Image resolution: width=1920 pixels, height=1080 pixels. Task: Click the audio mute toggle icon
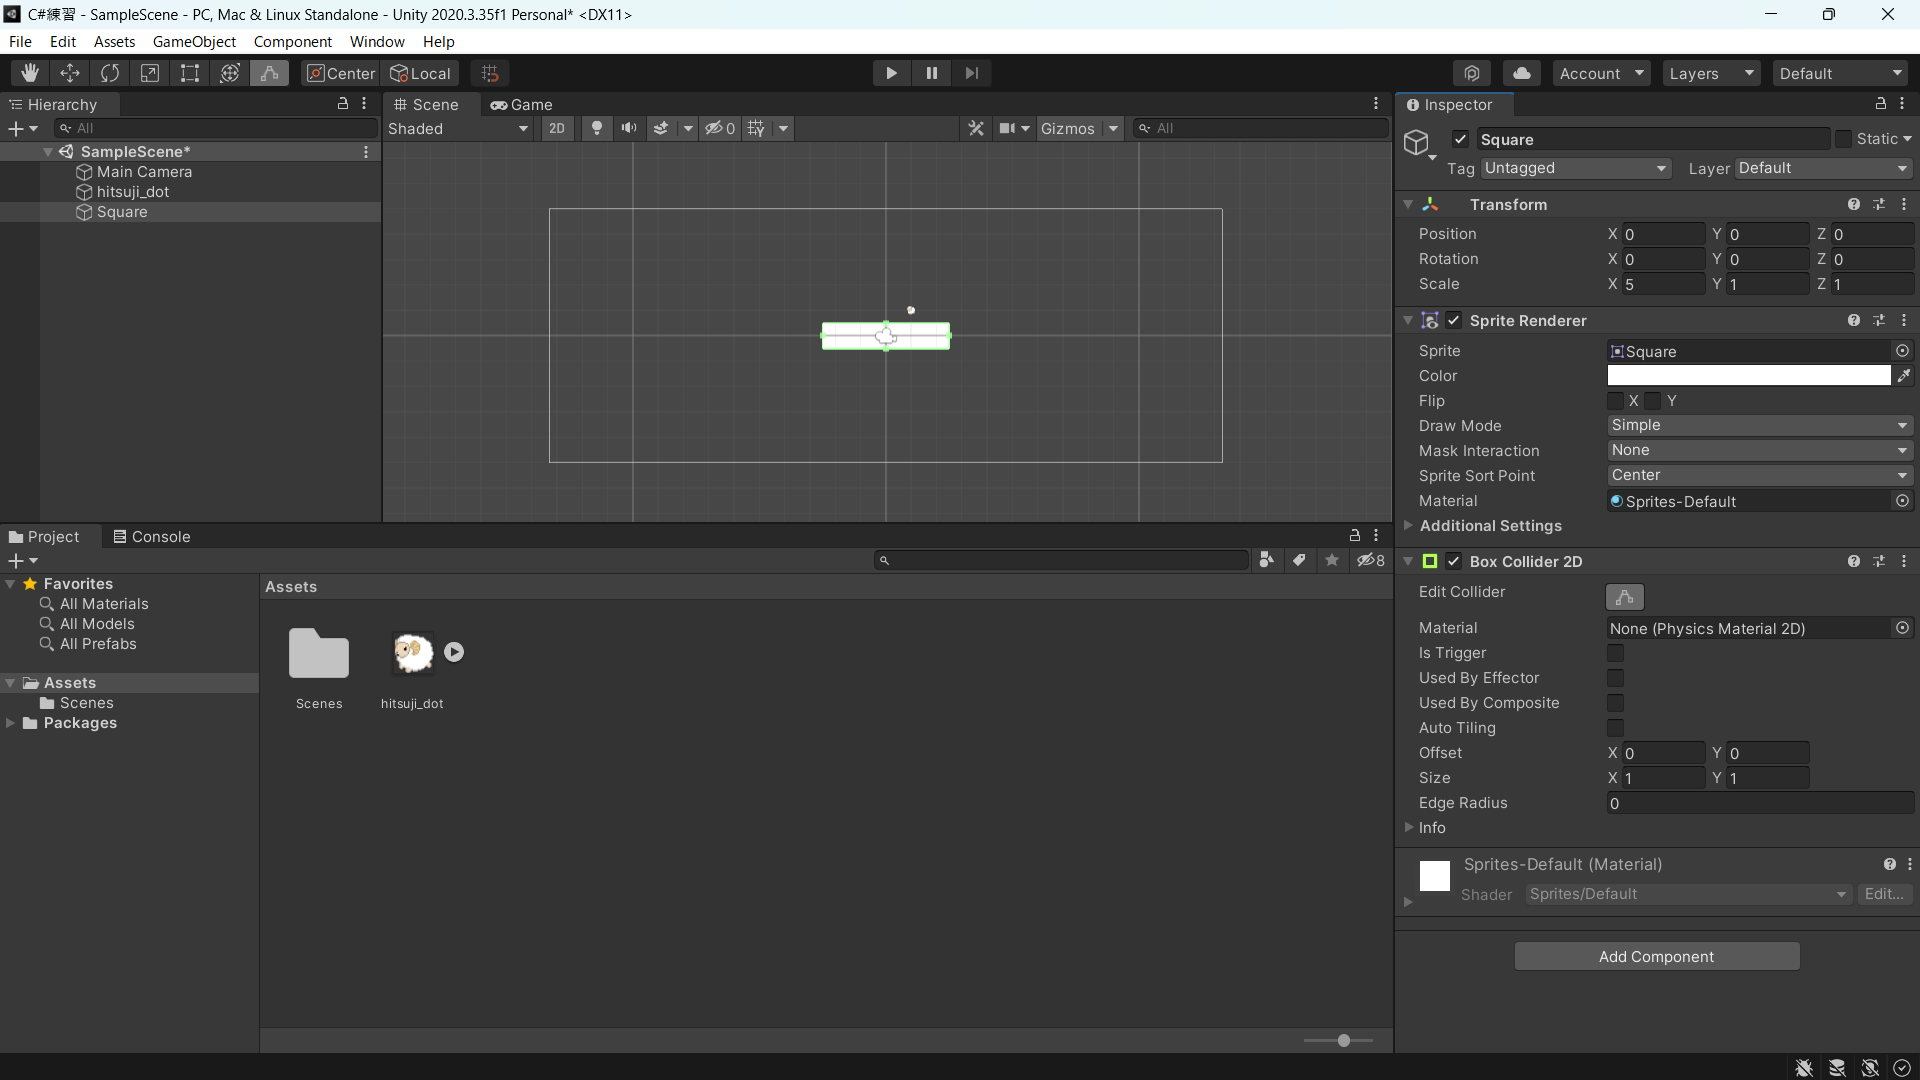click(629, 128)
